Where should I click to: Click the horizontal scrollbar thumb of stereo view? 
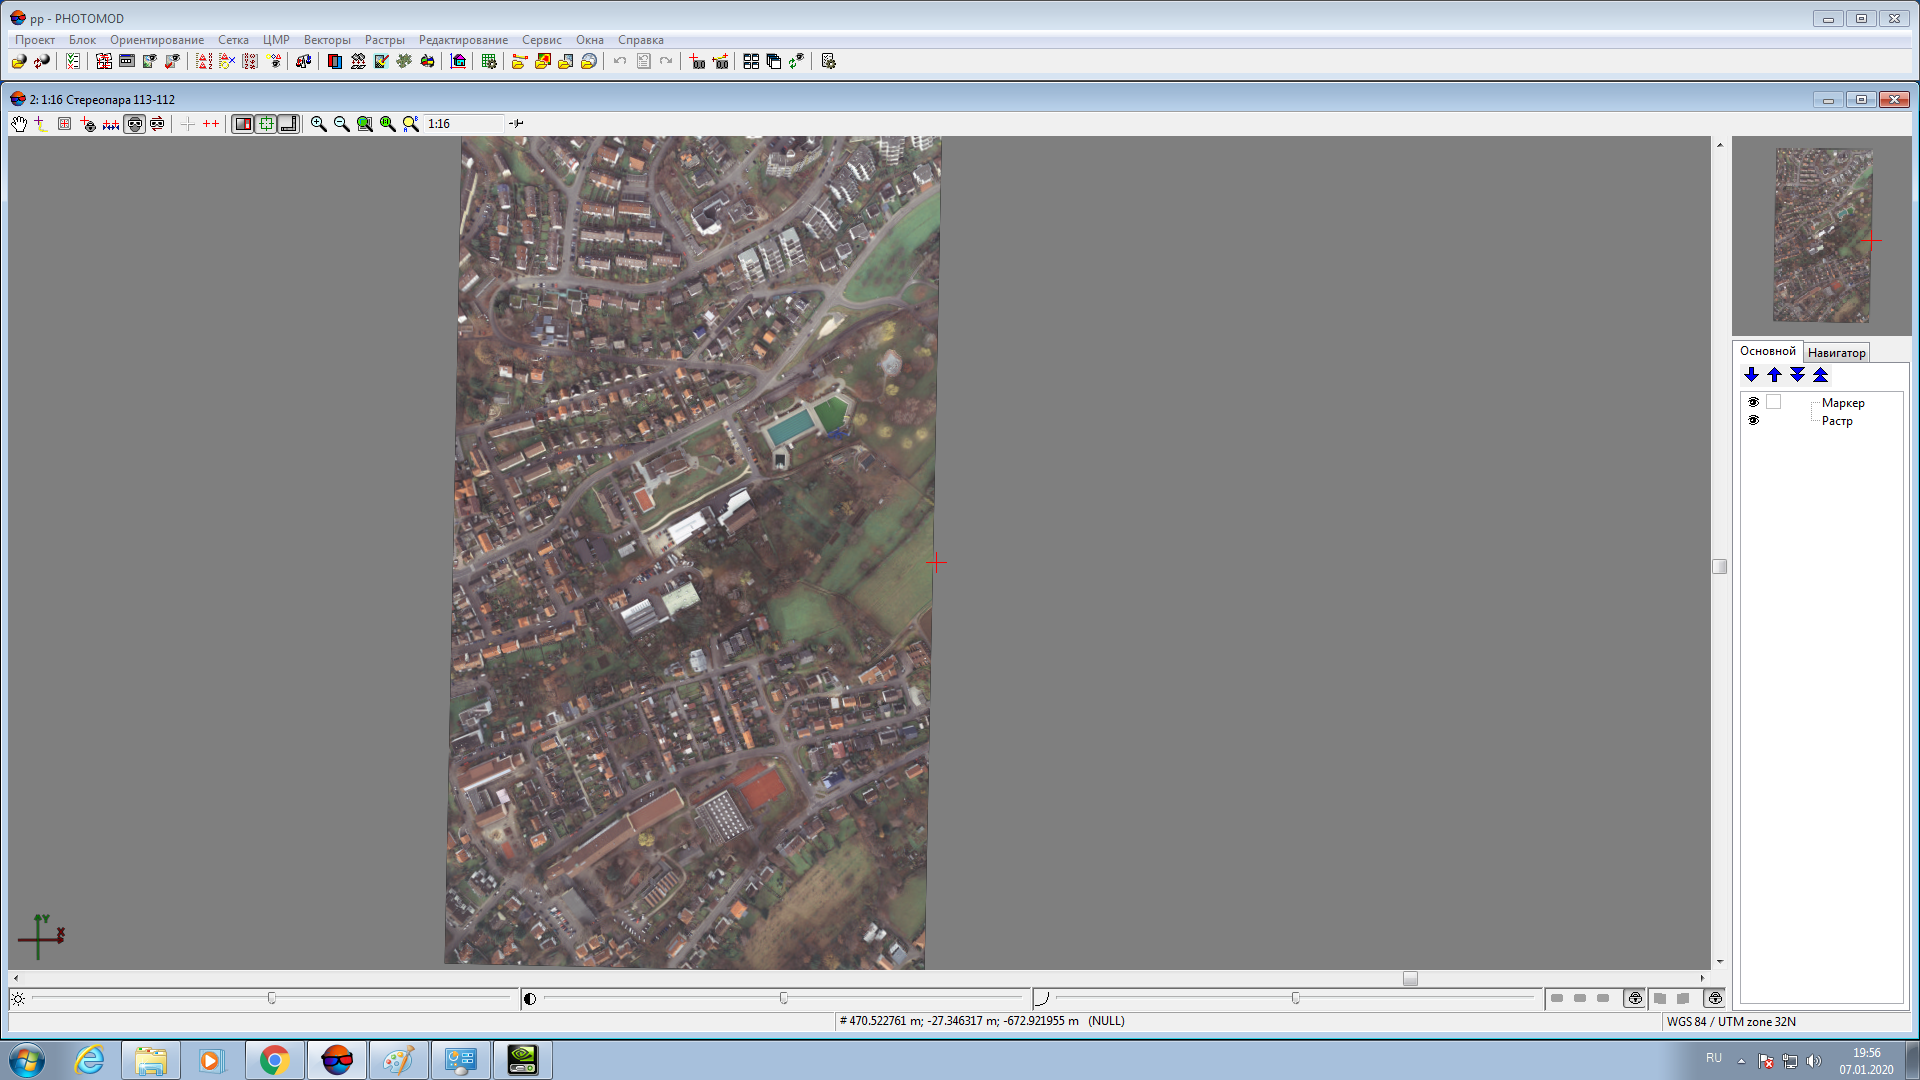(1410, 979)
